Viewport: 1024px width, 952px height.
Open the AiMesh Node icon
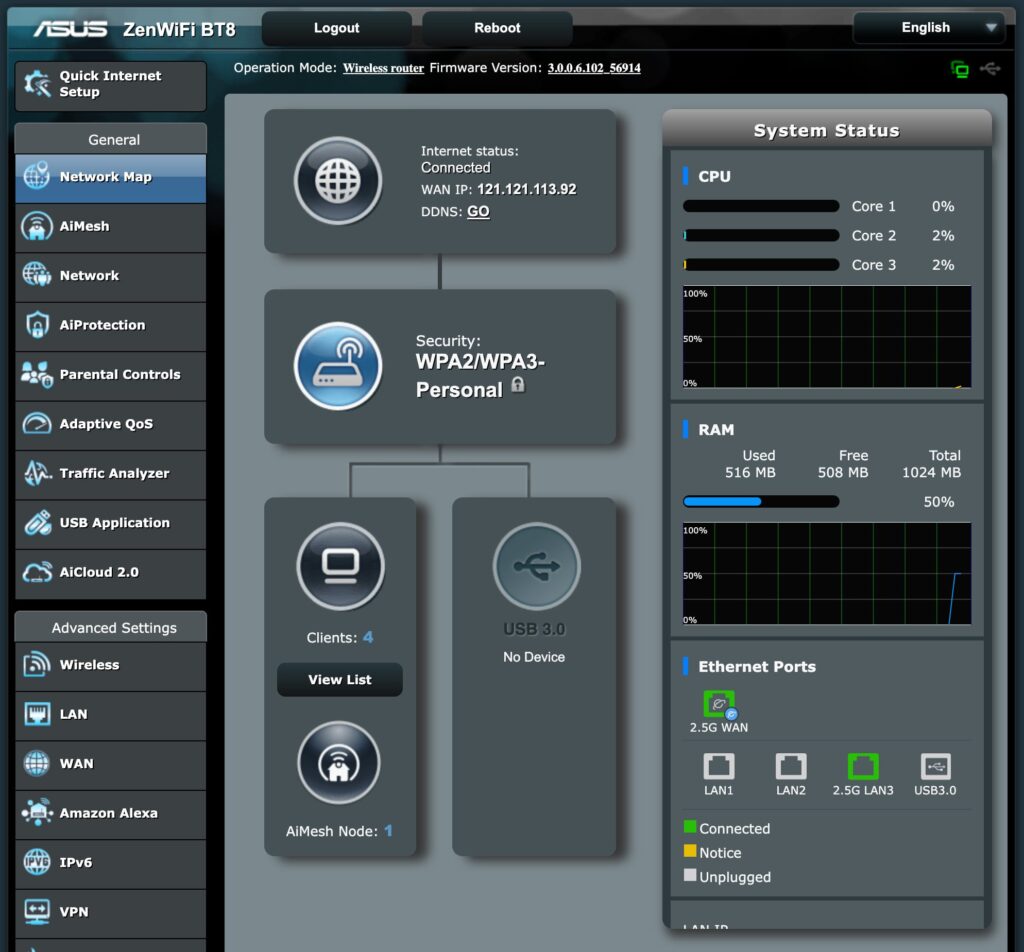pos(338,763)
